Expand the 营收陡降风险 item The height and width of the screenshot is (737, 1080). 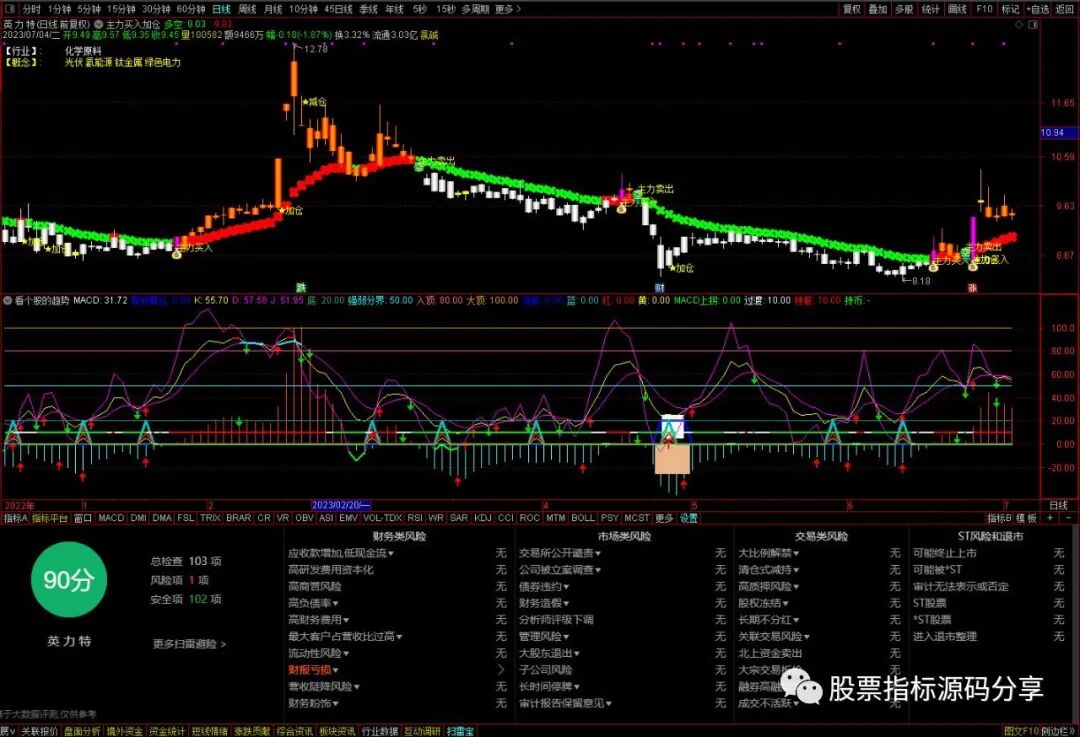324,687
